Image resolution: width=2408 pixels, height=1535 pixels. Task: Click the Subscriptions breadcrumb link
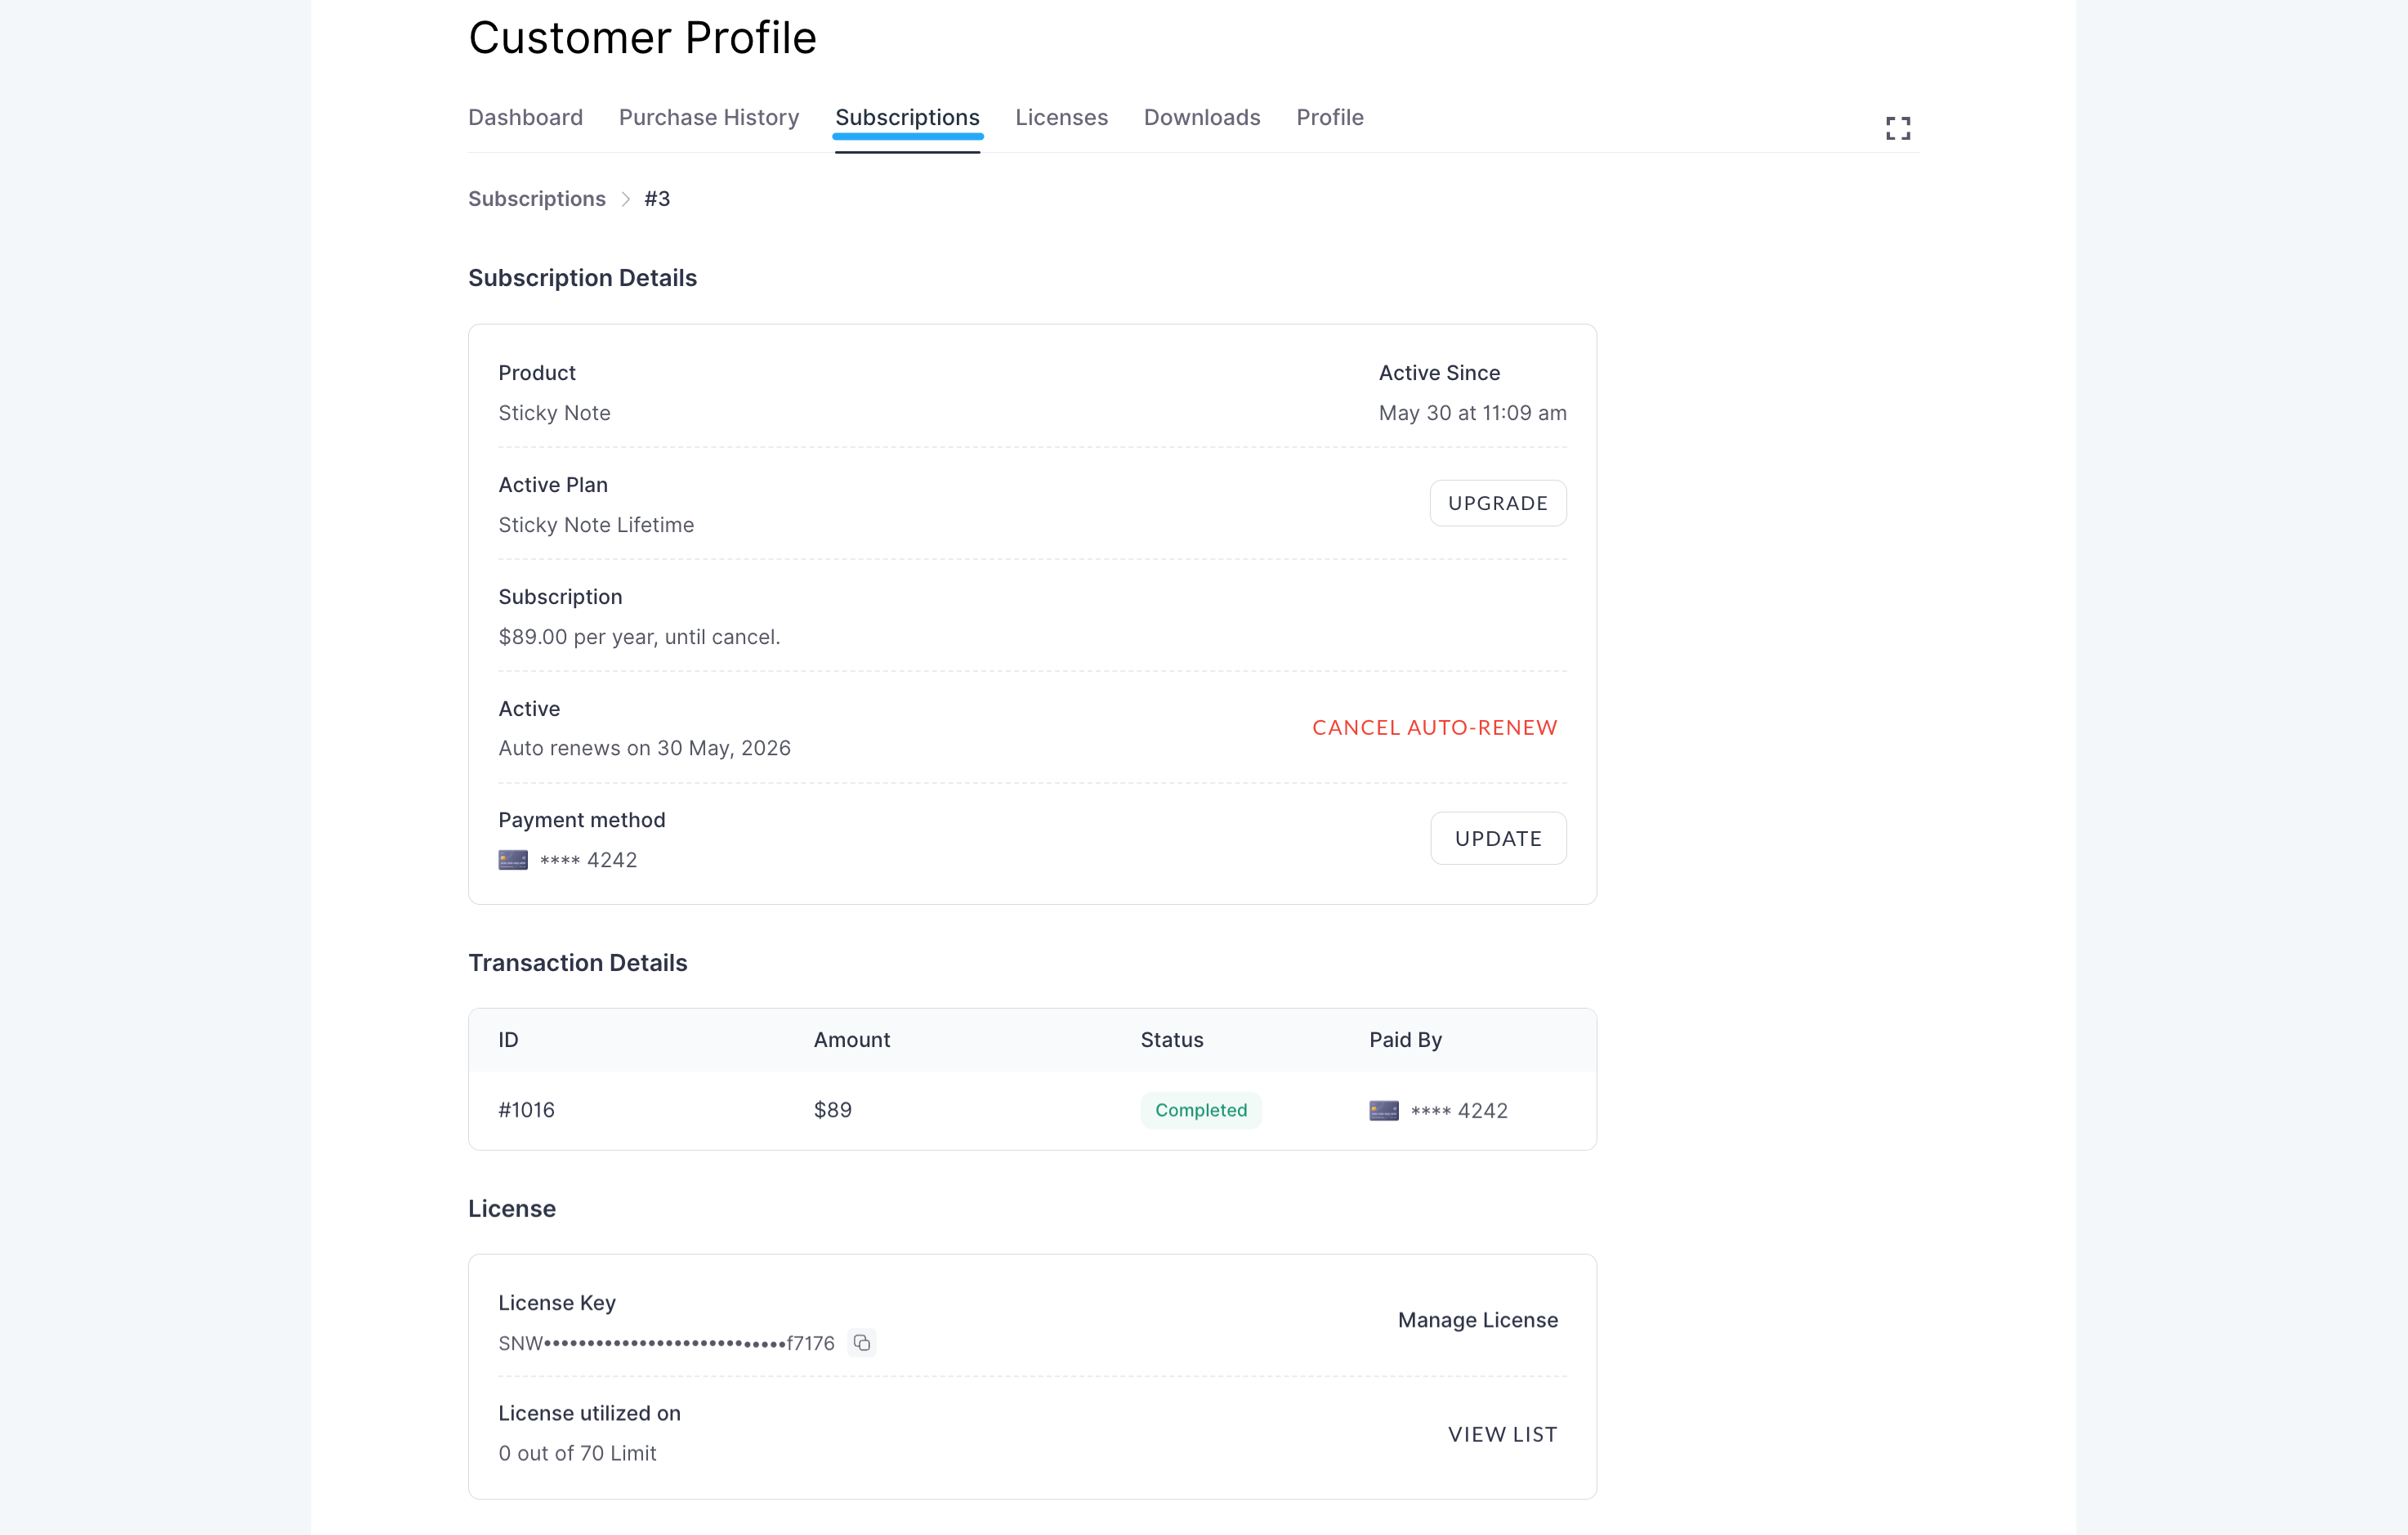[537, 198]
